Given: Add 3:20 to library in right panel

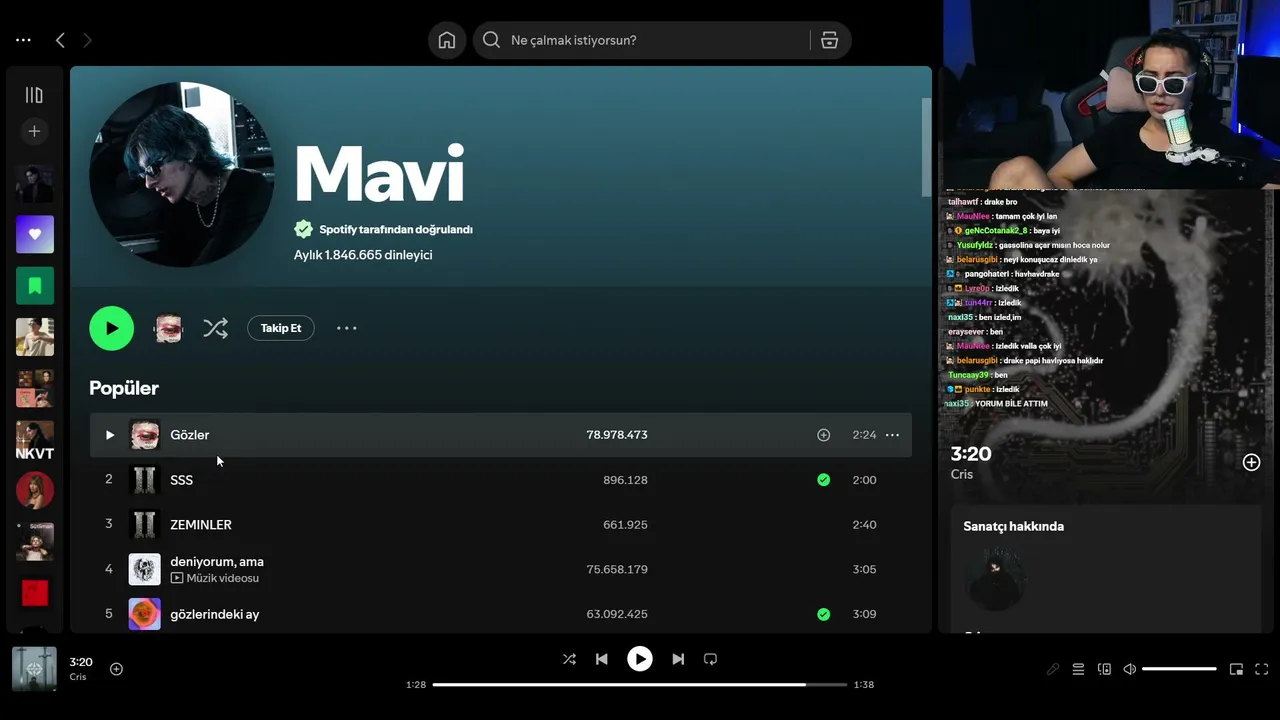Looking at the screenshot, I should [x=1251, y=462].
